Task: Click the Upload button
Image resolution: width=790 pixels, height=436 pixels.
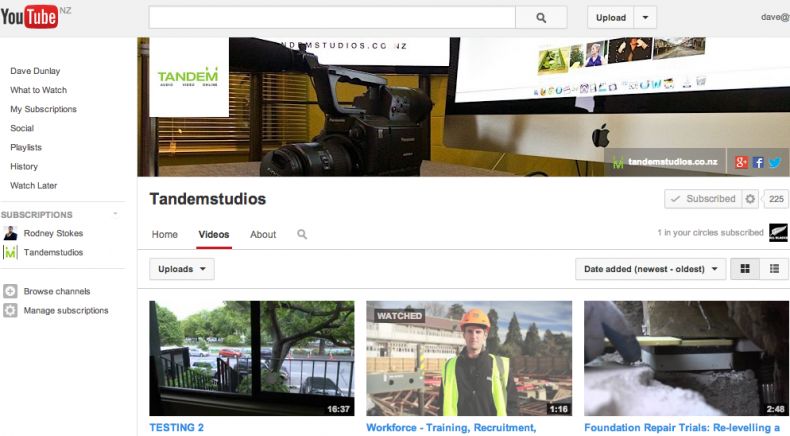Action: (x=611, y=18)
